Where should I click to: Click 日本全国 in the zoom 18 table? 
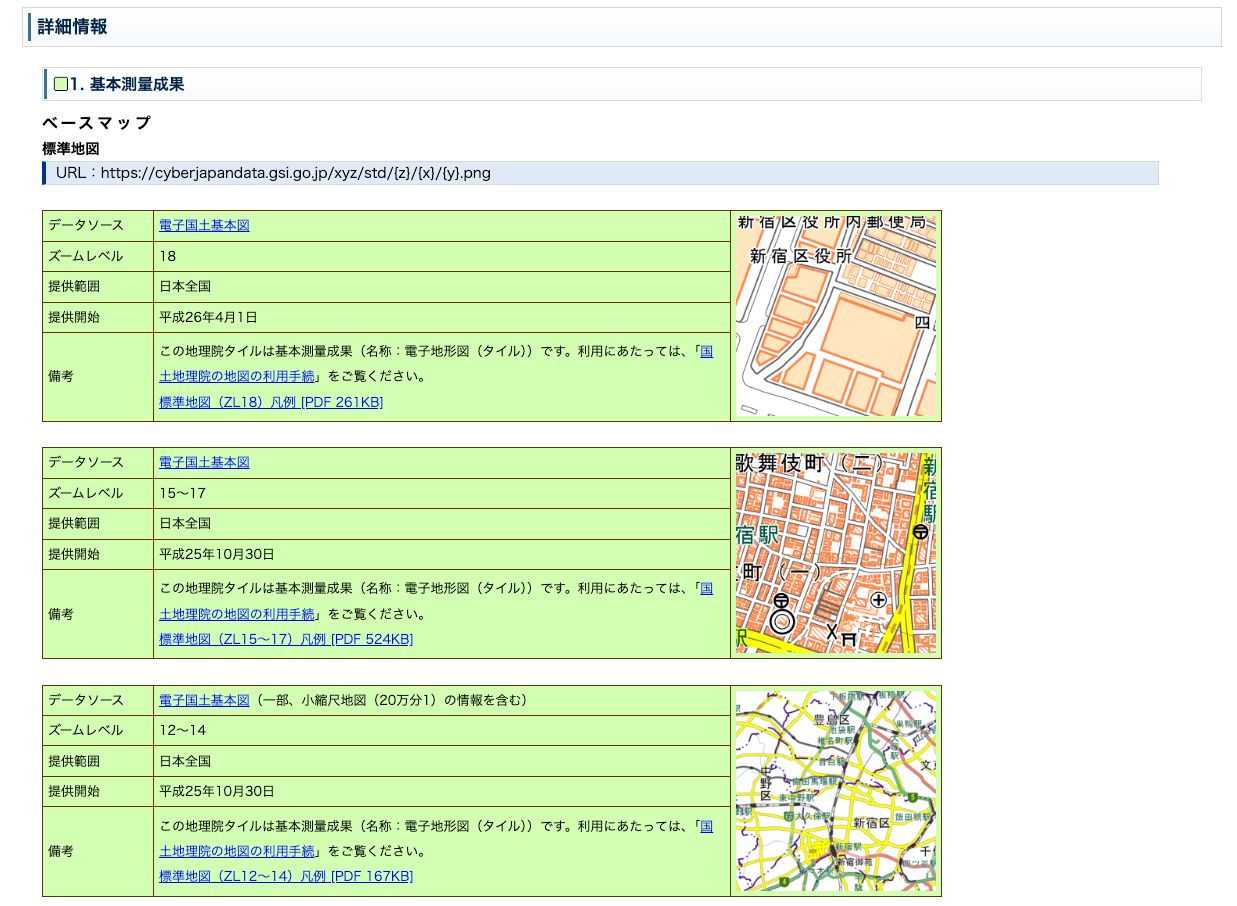[185, 286]
